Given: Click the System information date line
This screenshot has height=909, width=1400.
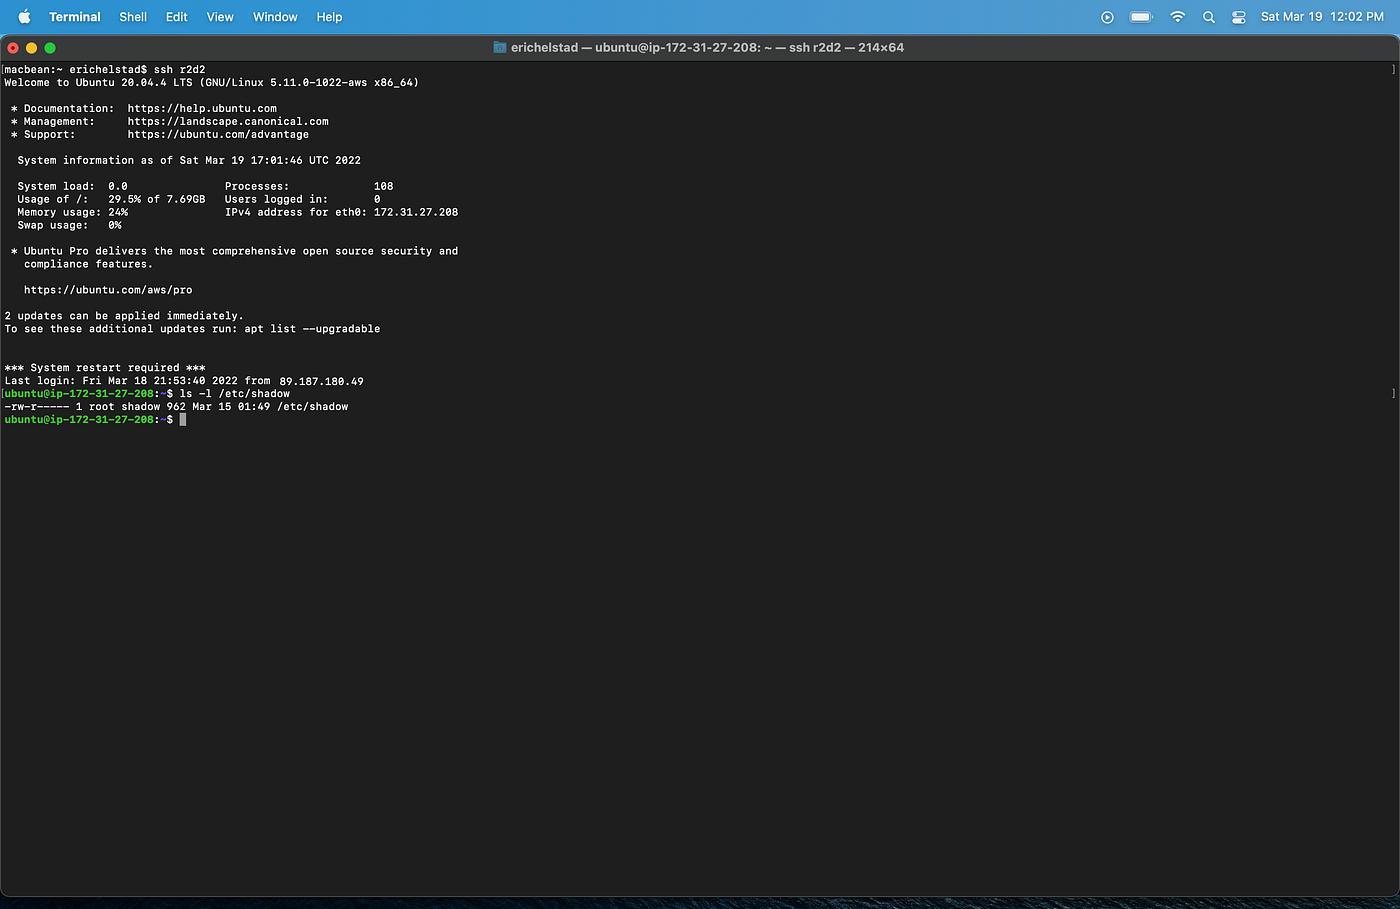Looking at the screenshot, I should (189, 161).
